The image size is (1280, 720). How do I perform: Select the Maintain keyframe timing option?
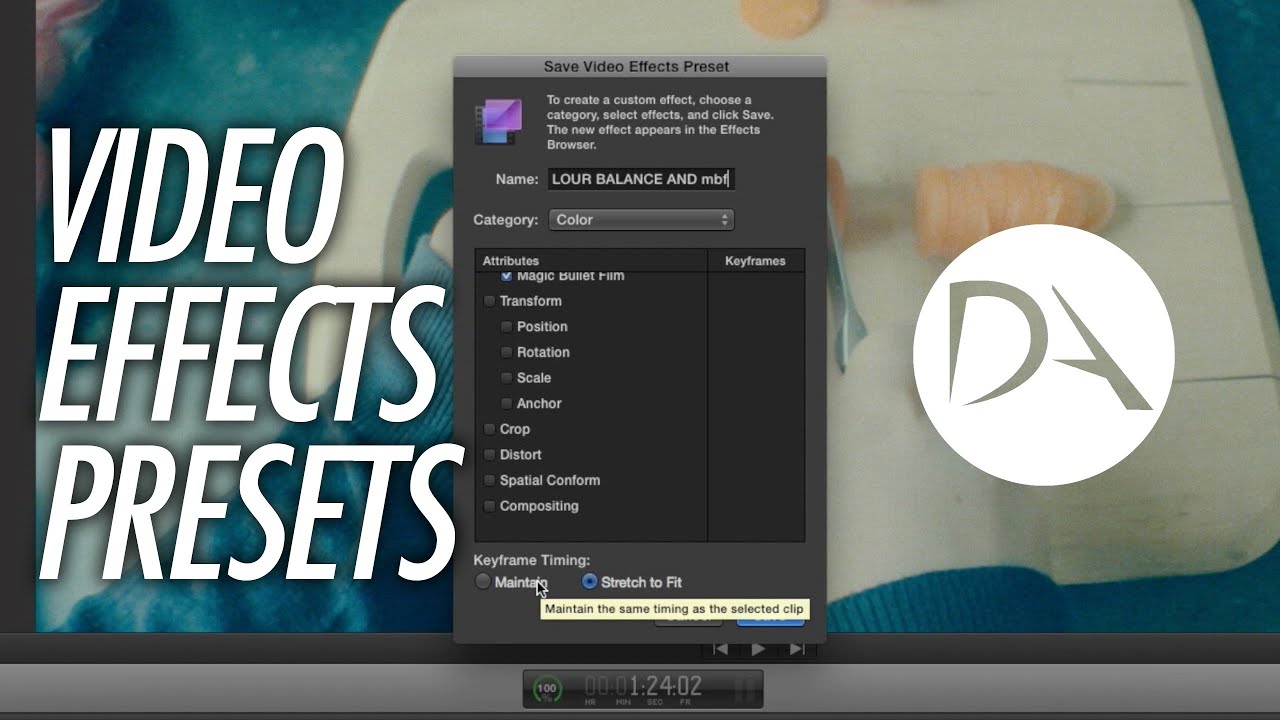click(x=483, y=582)
